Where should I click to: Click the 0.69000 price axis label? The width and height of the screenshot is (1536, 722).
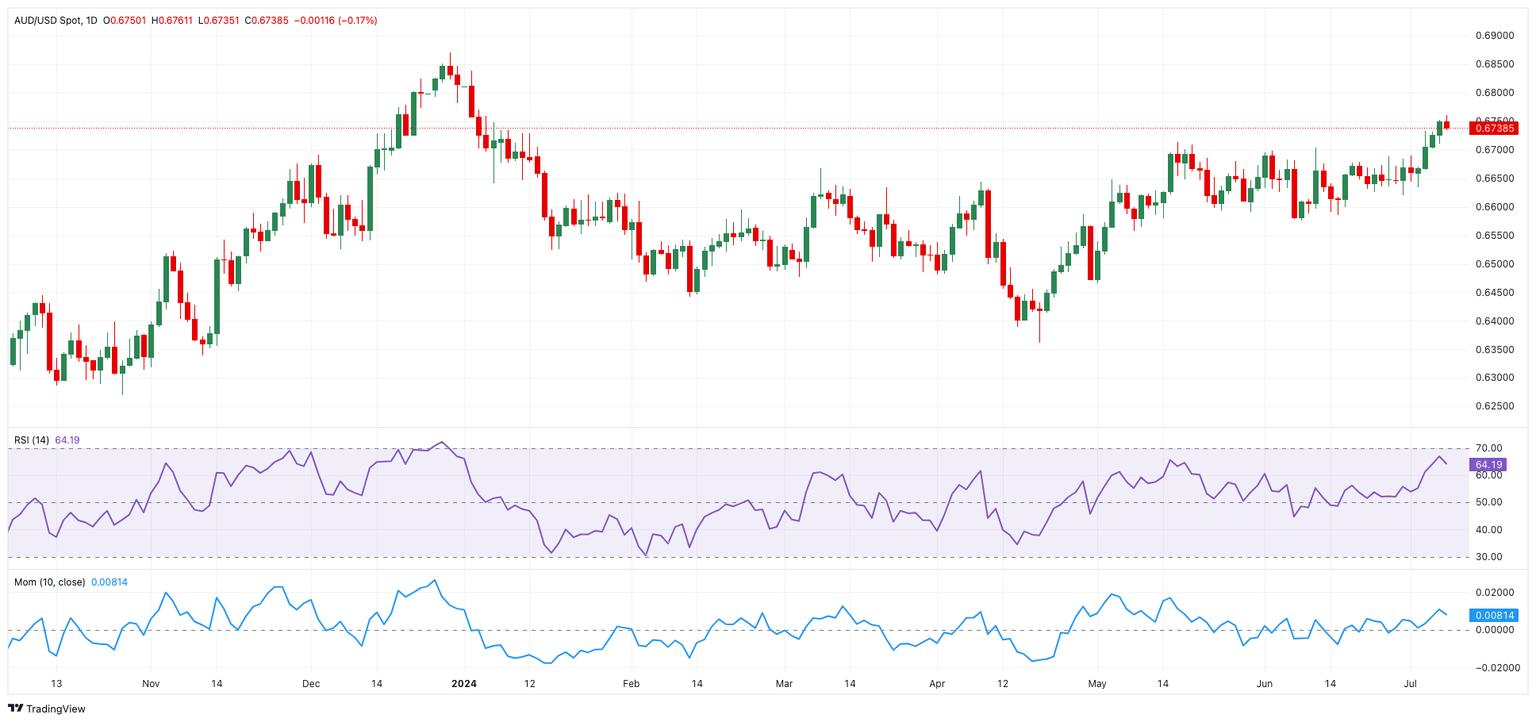[1494, 36]
